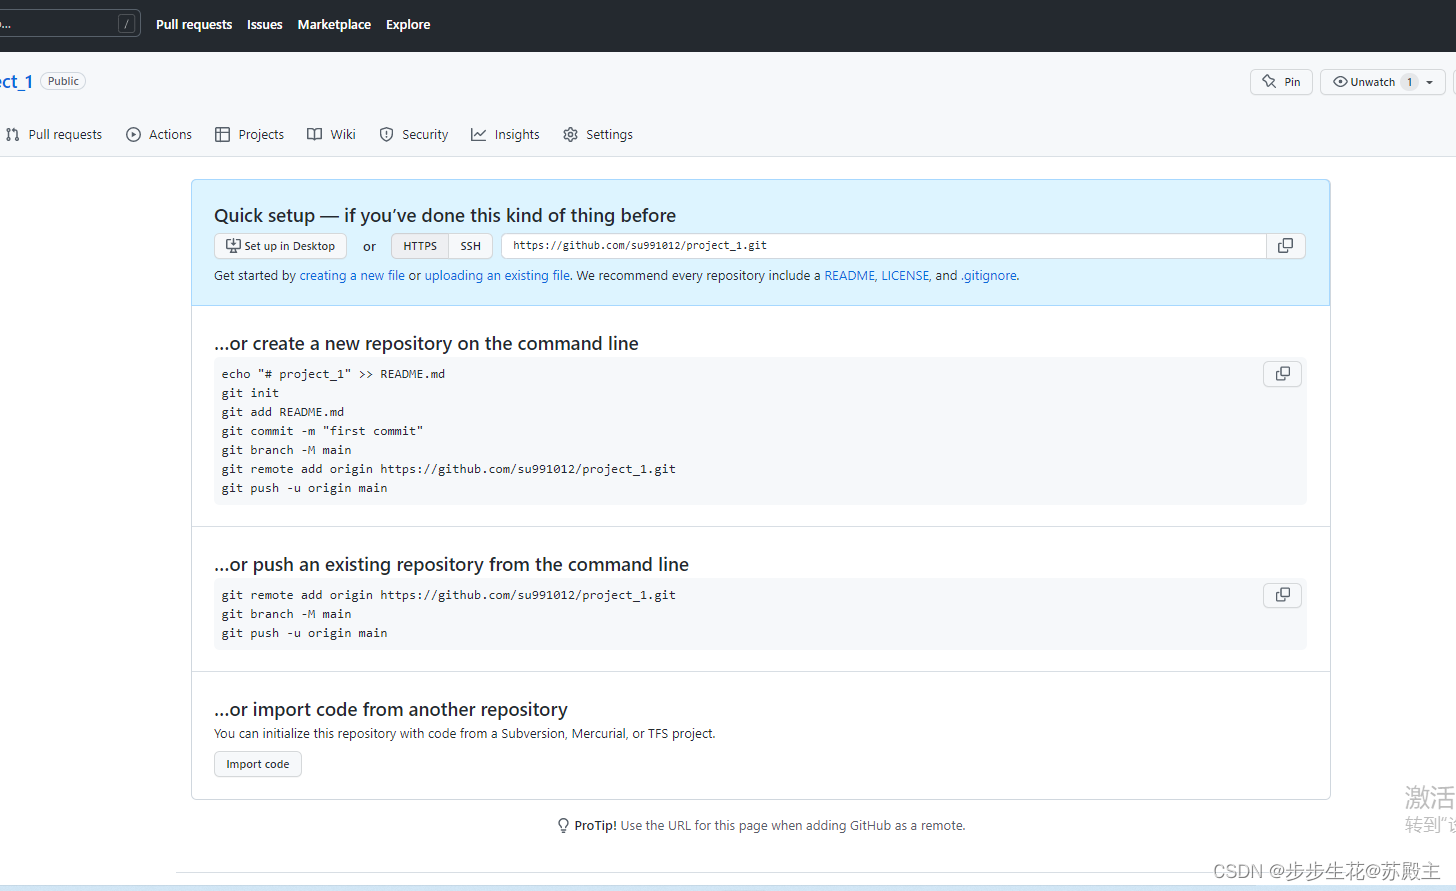Click the 'git add README.md' line
The height and width of the screenshot is (891, 1456).
[283, 412]
